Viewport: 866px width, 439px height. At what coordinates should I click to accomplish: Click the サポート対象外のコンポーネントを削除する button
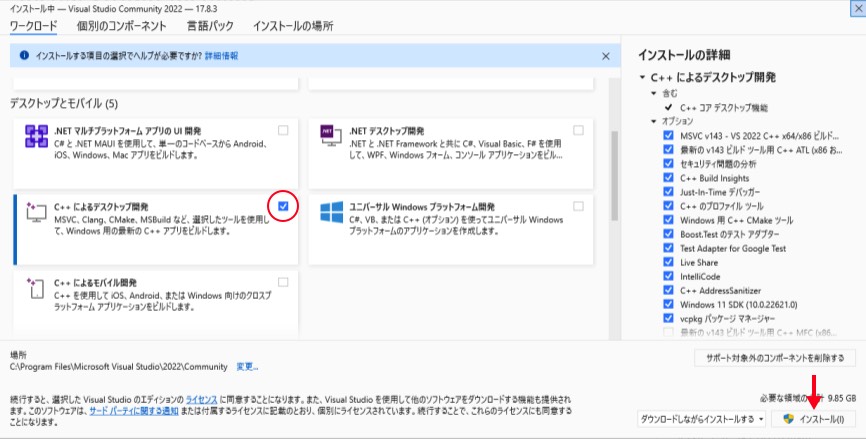[774, 357]
